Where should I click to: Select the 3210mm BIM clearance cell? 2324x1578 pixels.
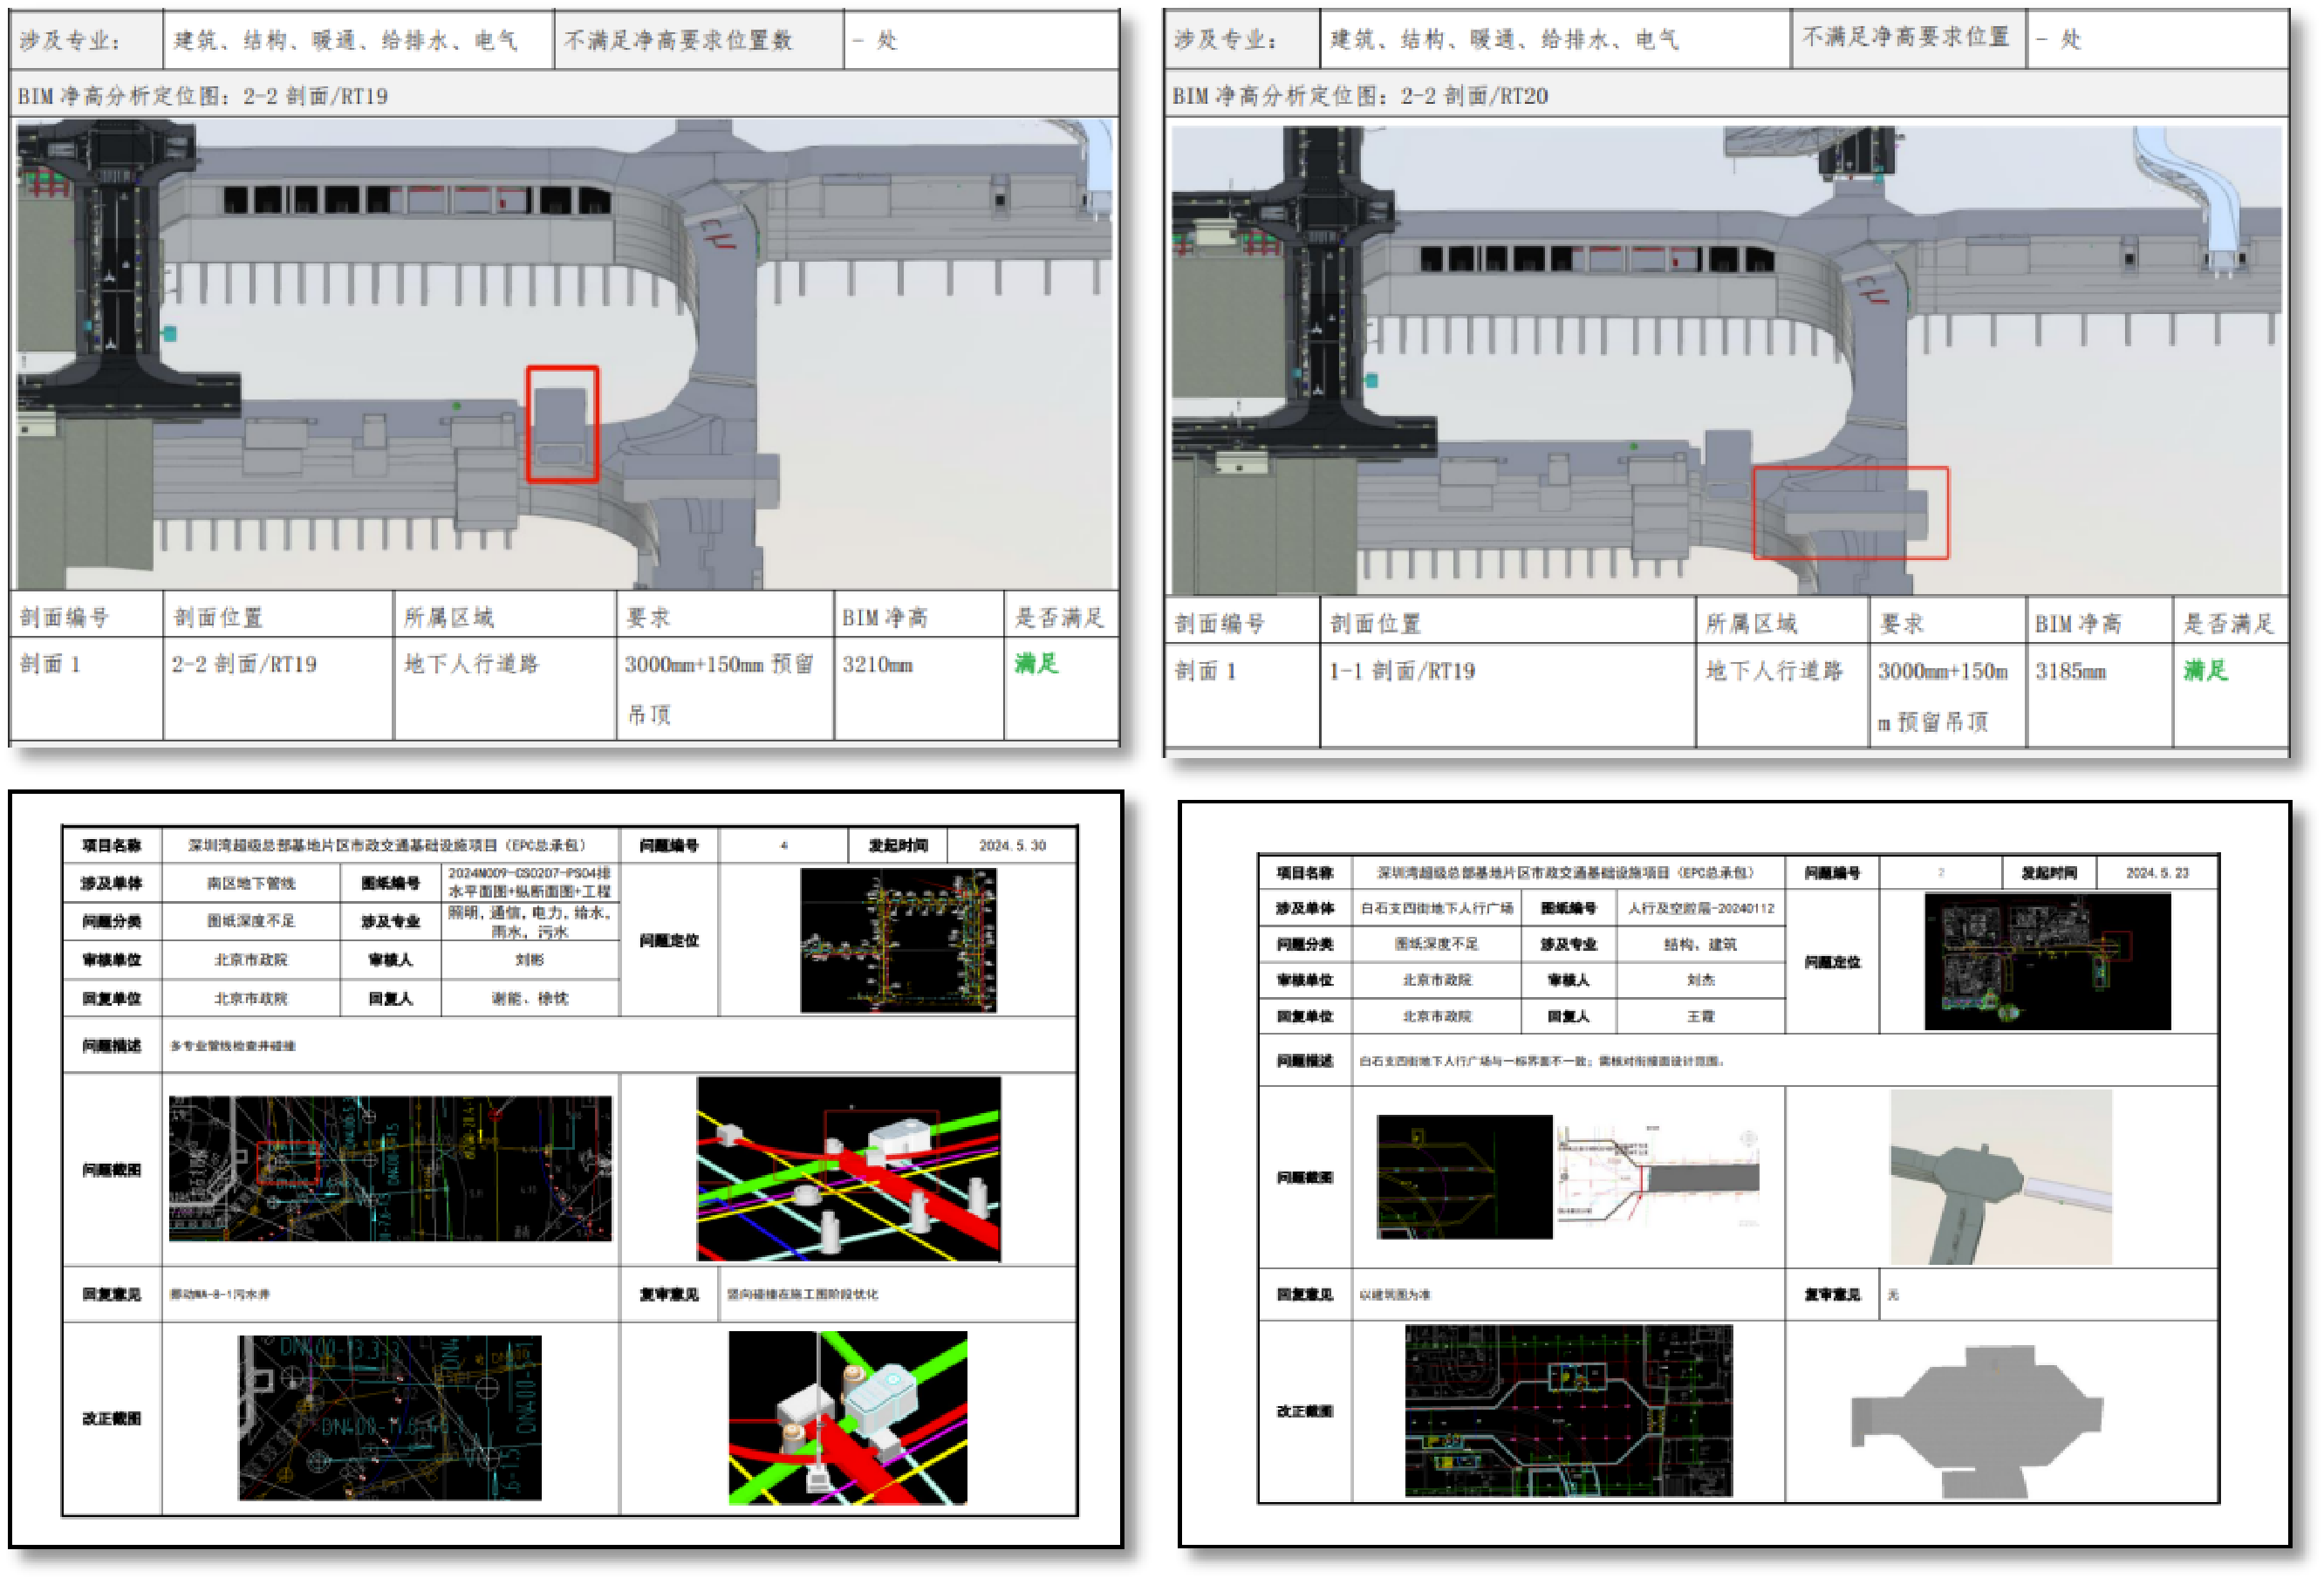click(x=877, y=665)
